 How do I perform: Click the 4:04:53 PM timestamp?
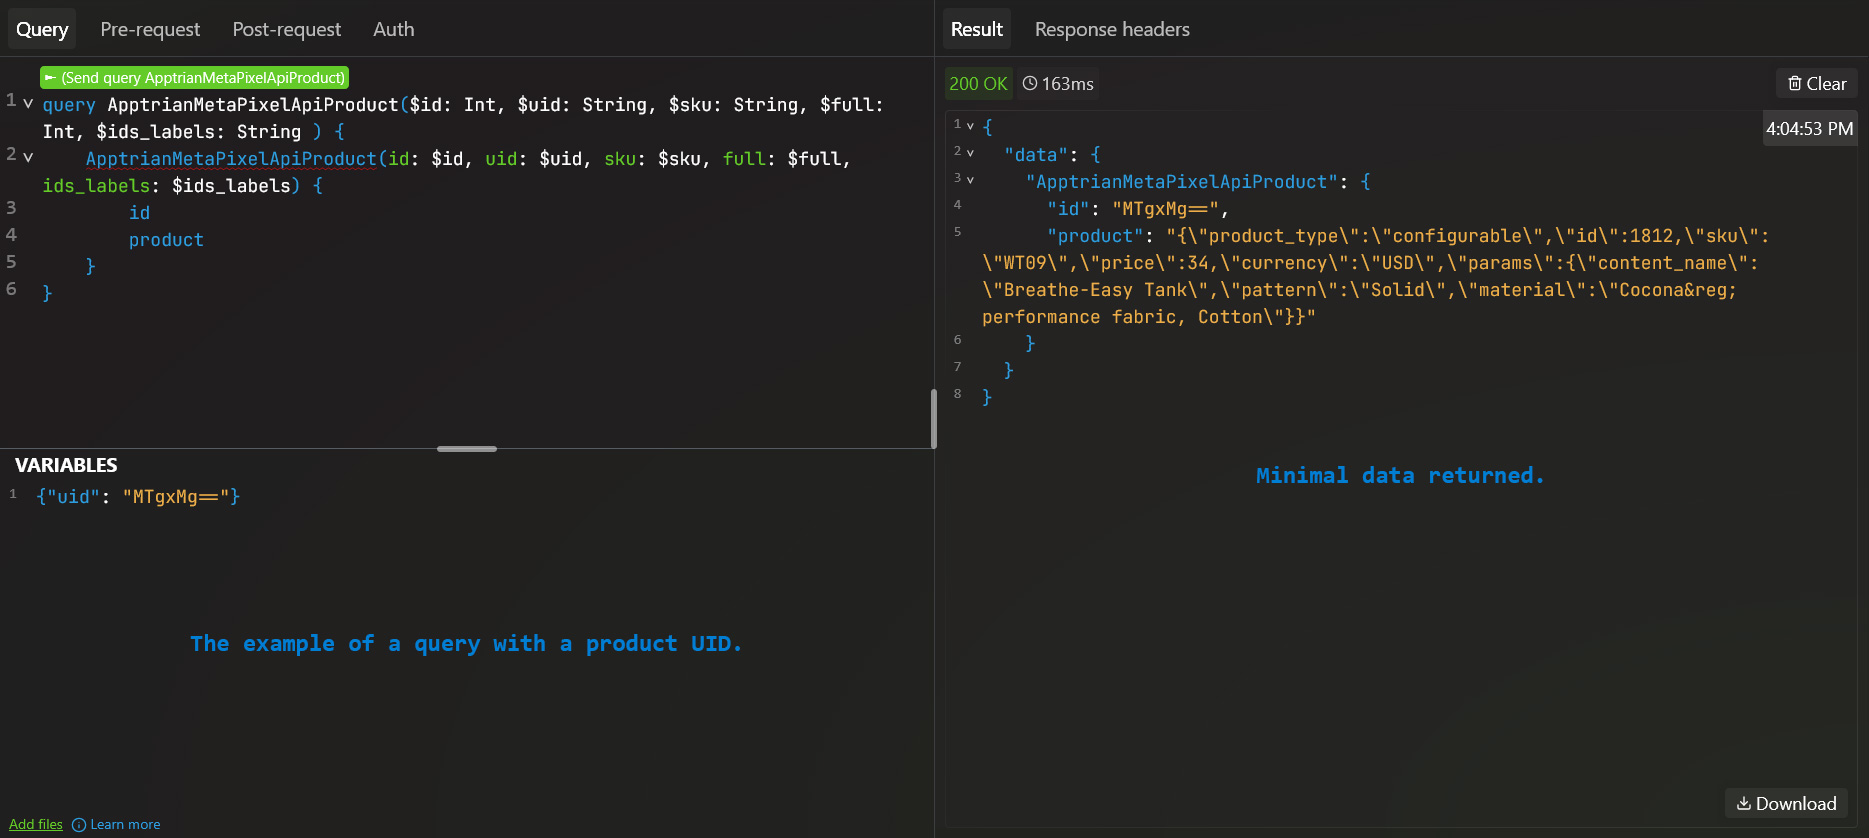point(1810,129)
